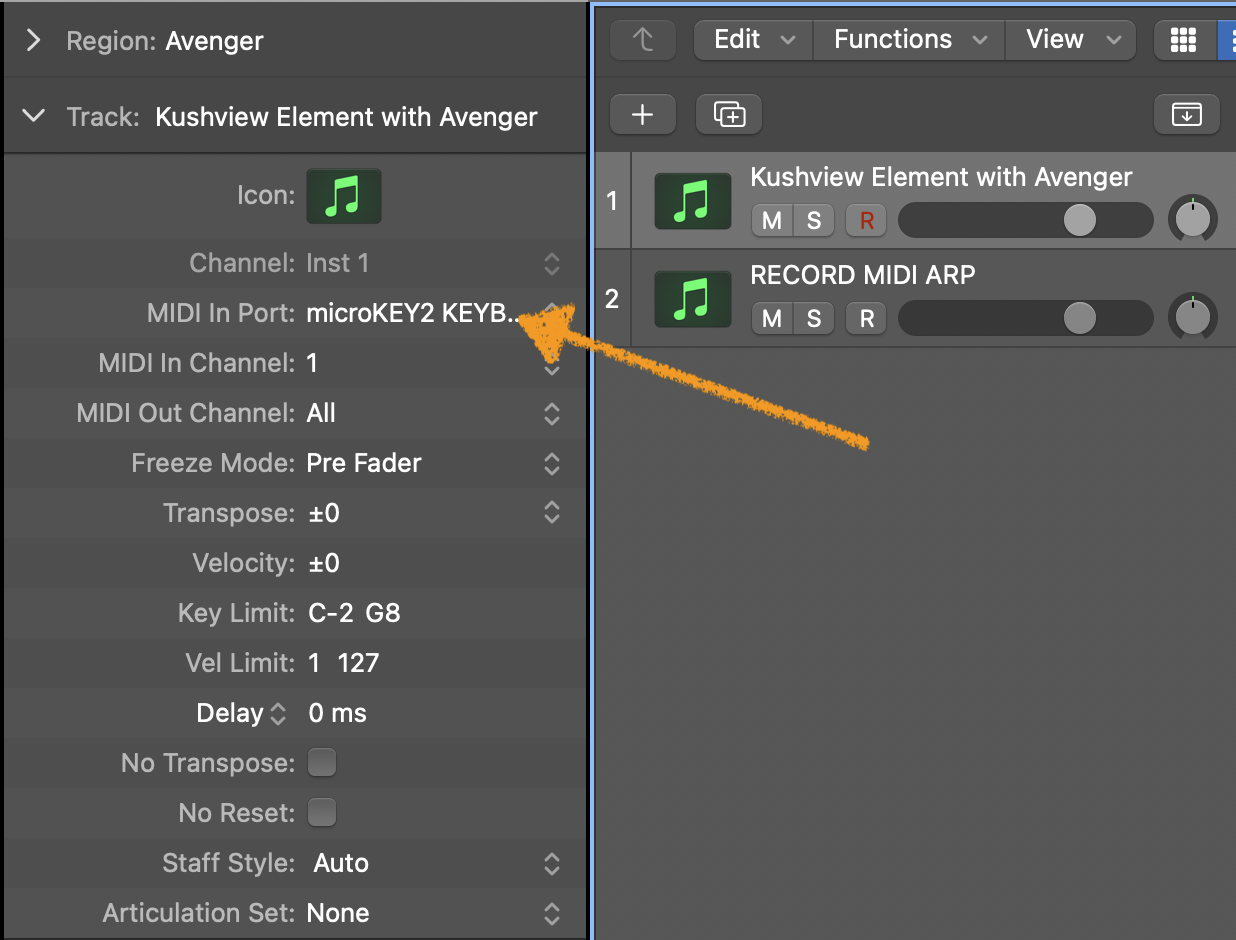This screenshot has width=1236, height=940.
Task: Click track number 2 in the track list
Action: 612,299
